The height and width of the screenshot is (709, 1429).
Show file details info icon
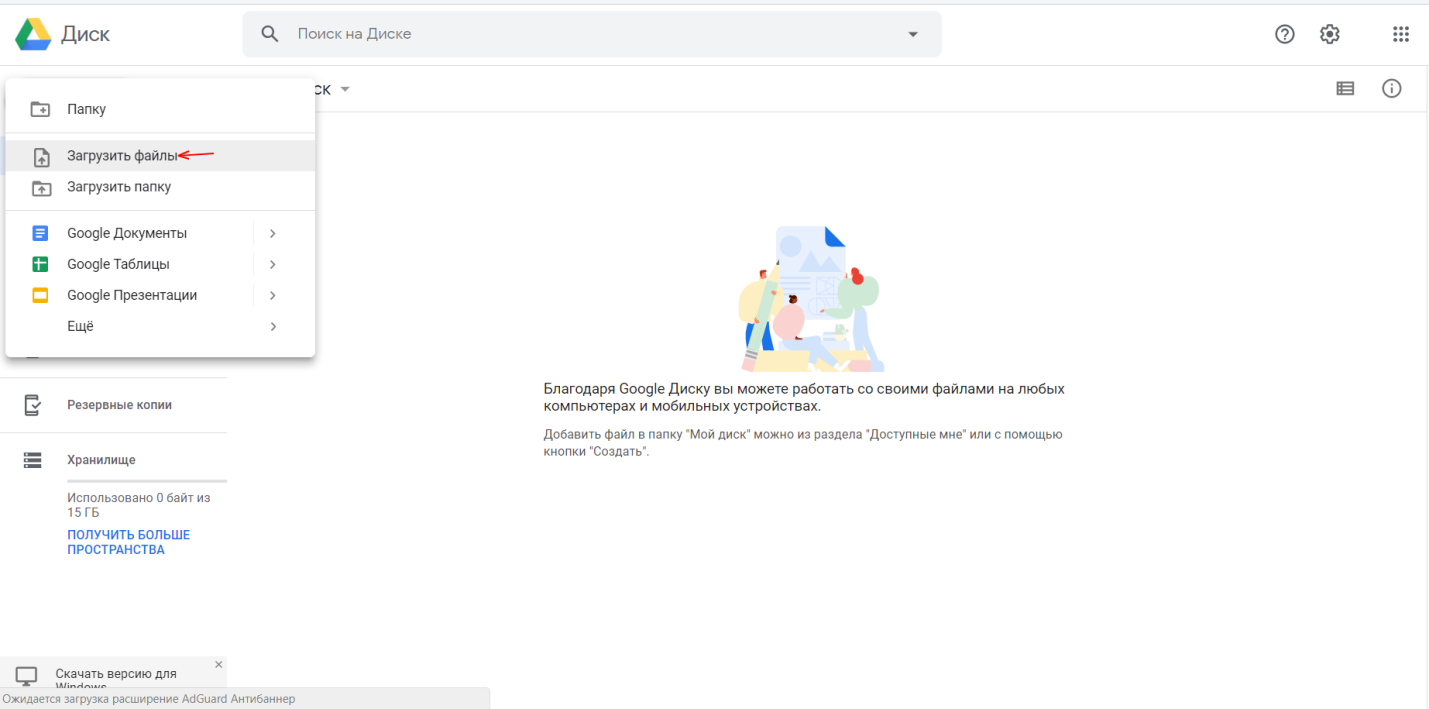click(1391, 88)
